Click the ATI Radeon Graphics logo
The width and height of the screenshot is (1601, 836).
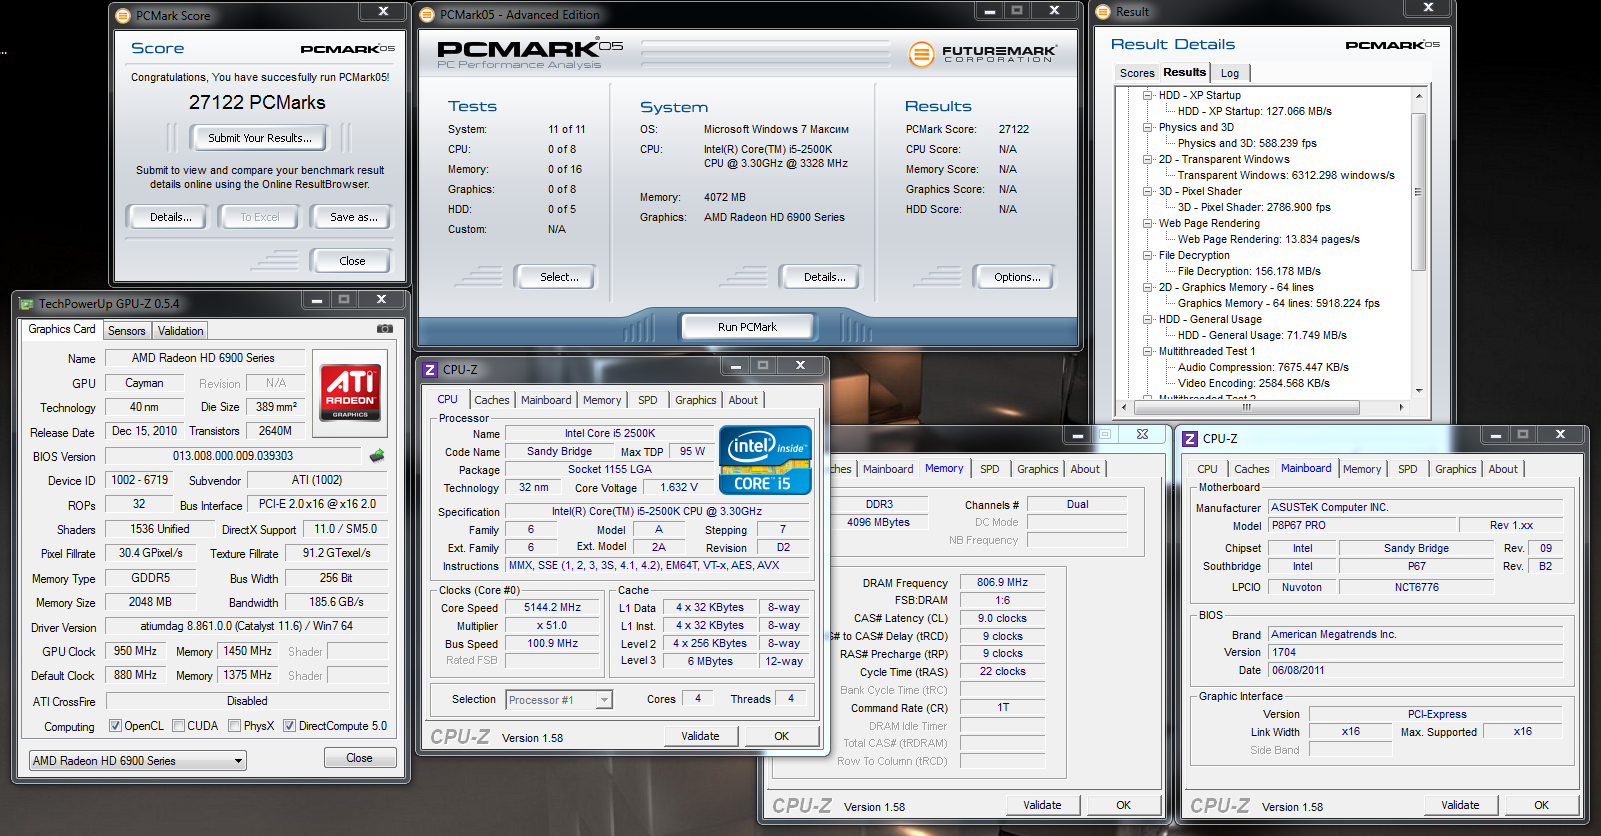point(350,392)
